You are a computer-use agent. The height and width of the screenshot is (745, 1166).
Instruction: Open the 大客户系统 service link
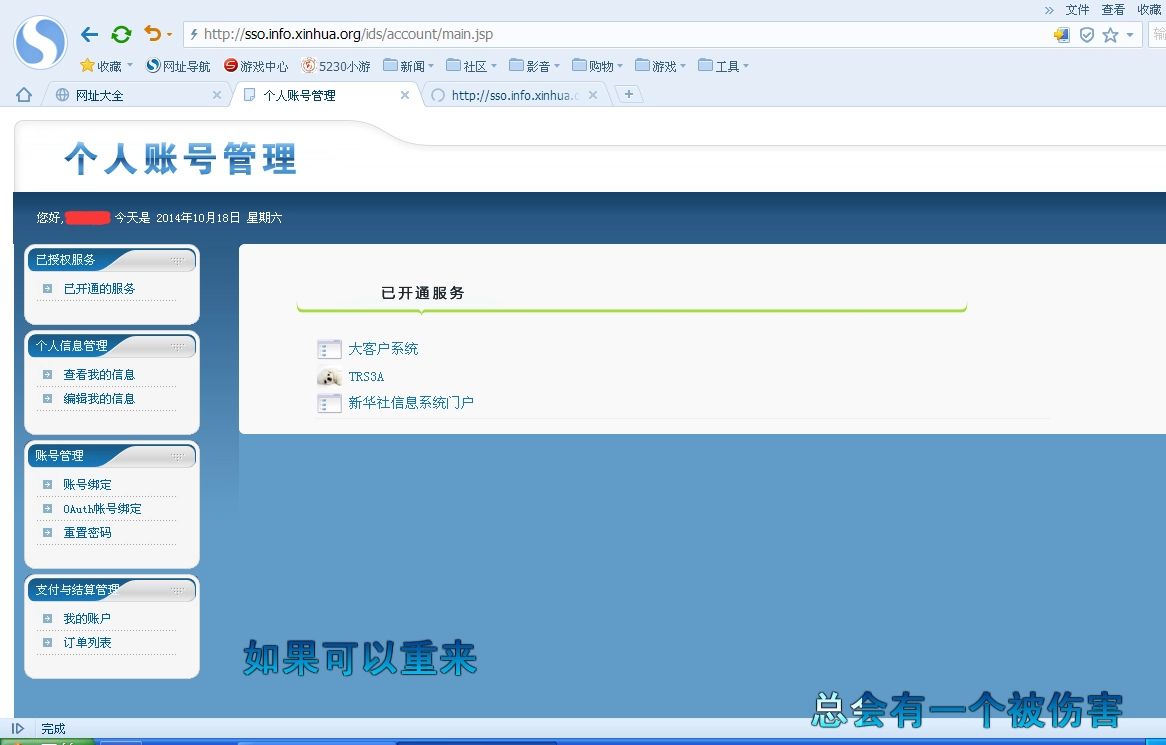click(x=383, y=349)
